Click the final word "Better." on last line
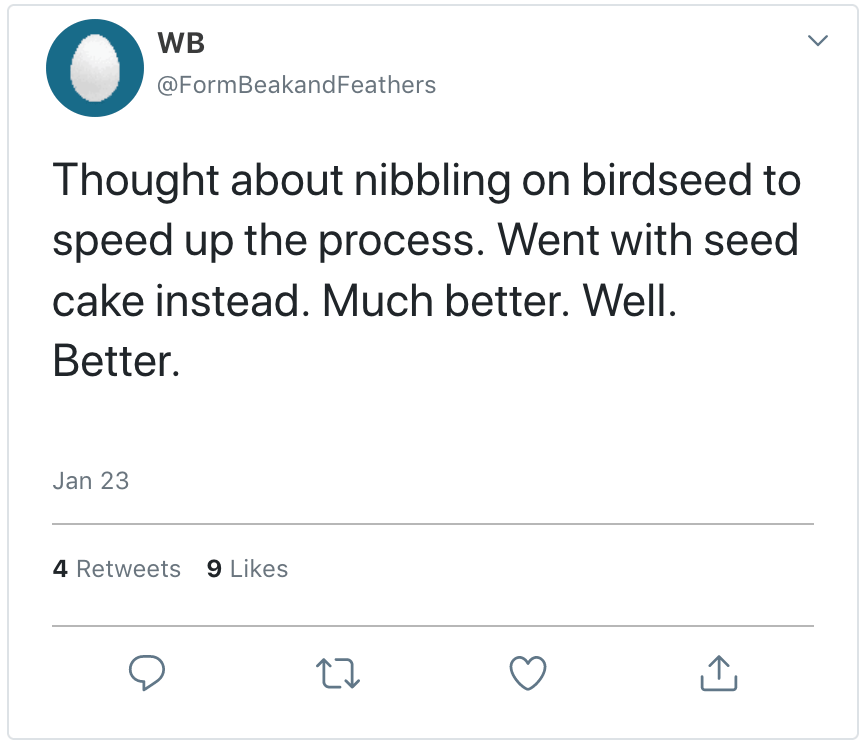Viewport: 866px width, 746px height. click(x=116, y=361)
